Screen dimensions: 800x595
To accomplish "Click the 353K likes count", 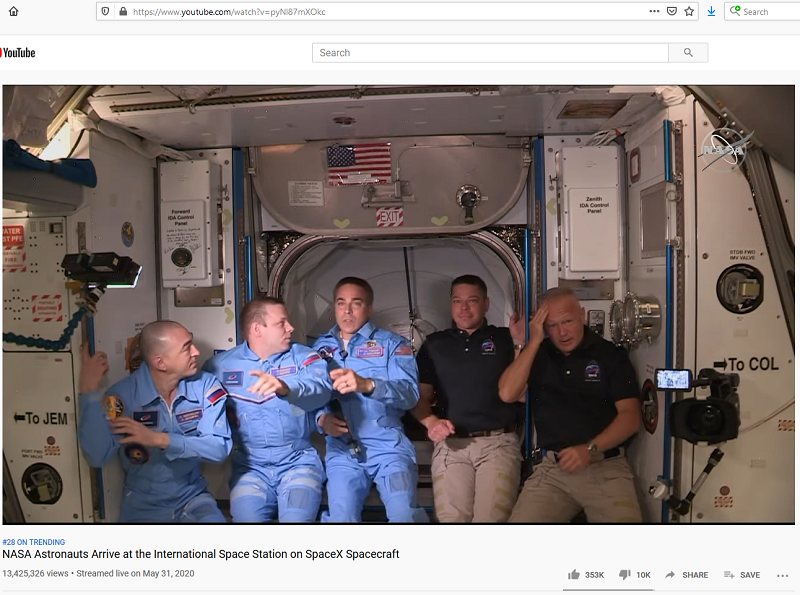I will pos(594,575).
